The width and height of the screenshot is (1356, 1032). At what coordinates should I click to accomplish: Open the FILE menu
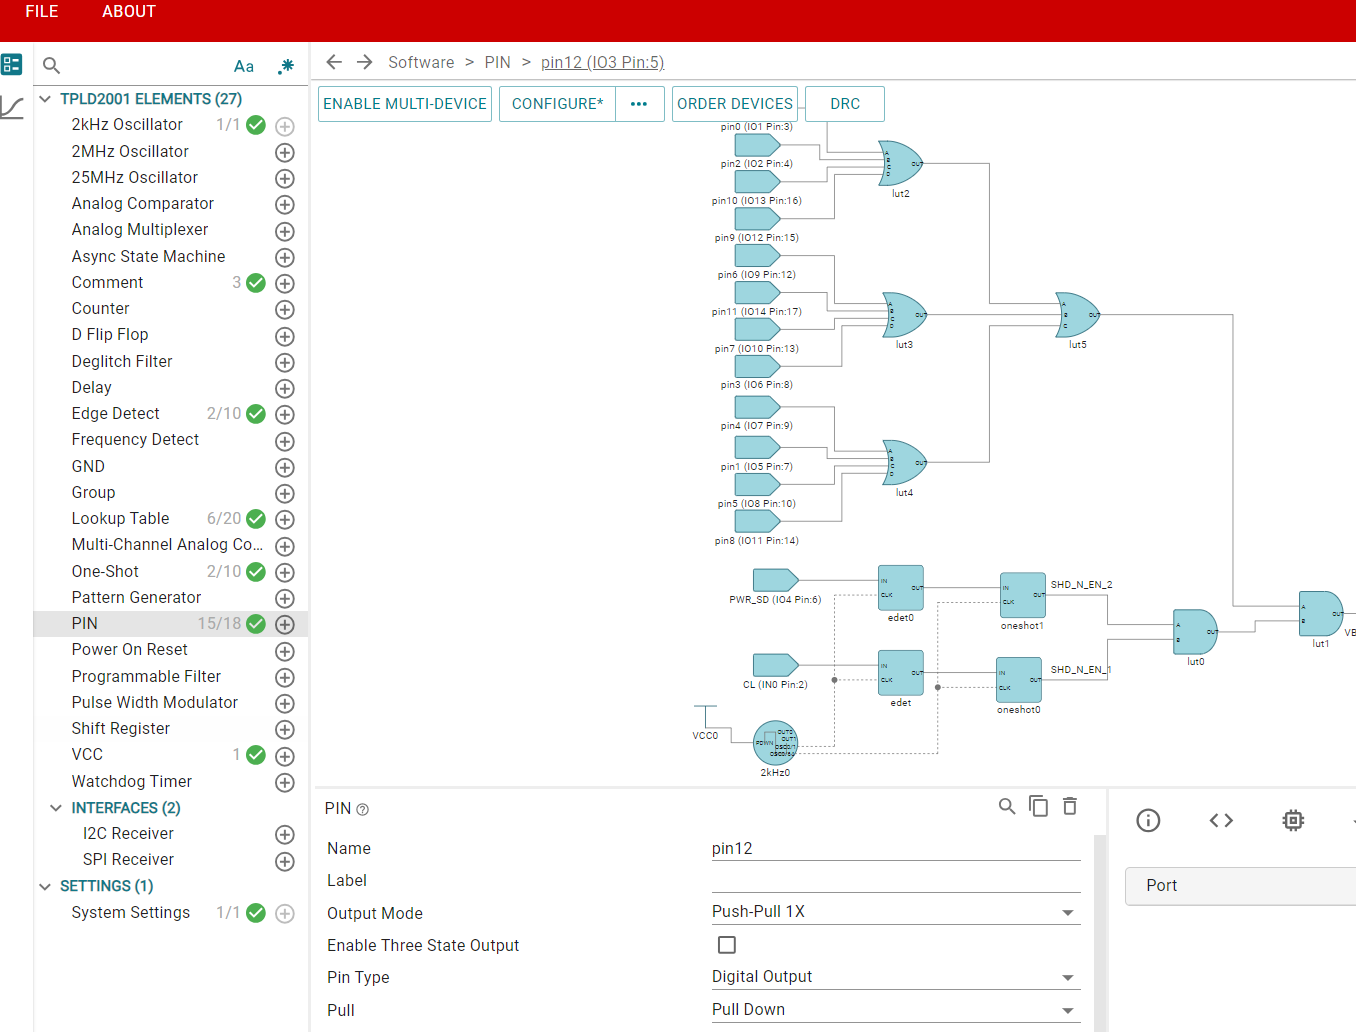coord(42,12)
